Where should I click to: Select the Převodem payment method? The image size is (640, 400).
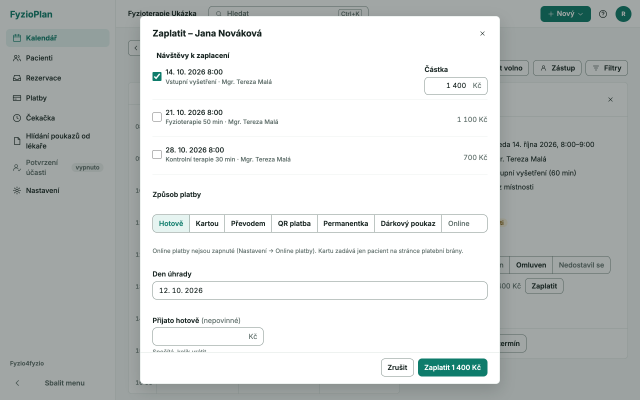tap(248, 224)
